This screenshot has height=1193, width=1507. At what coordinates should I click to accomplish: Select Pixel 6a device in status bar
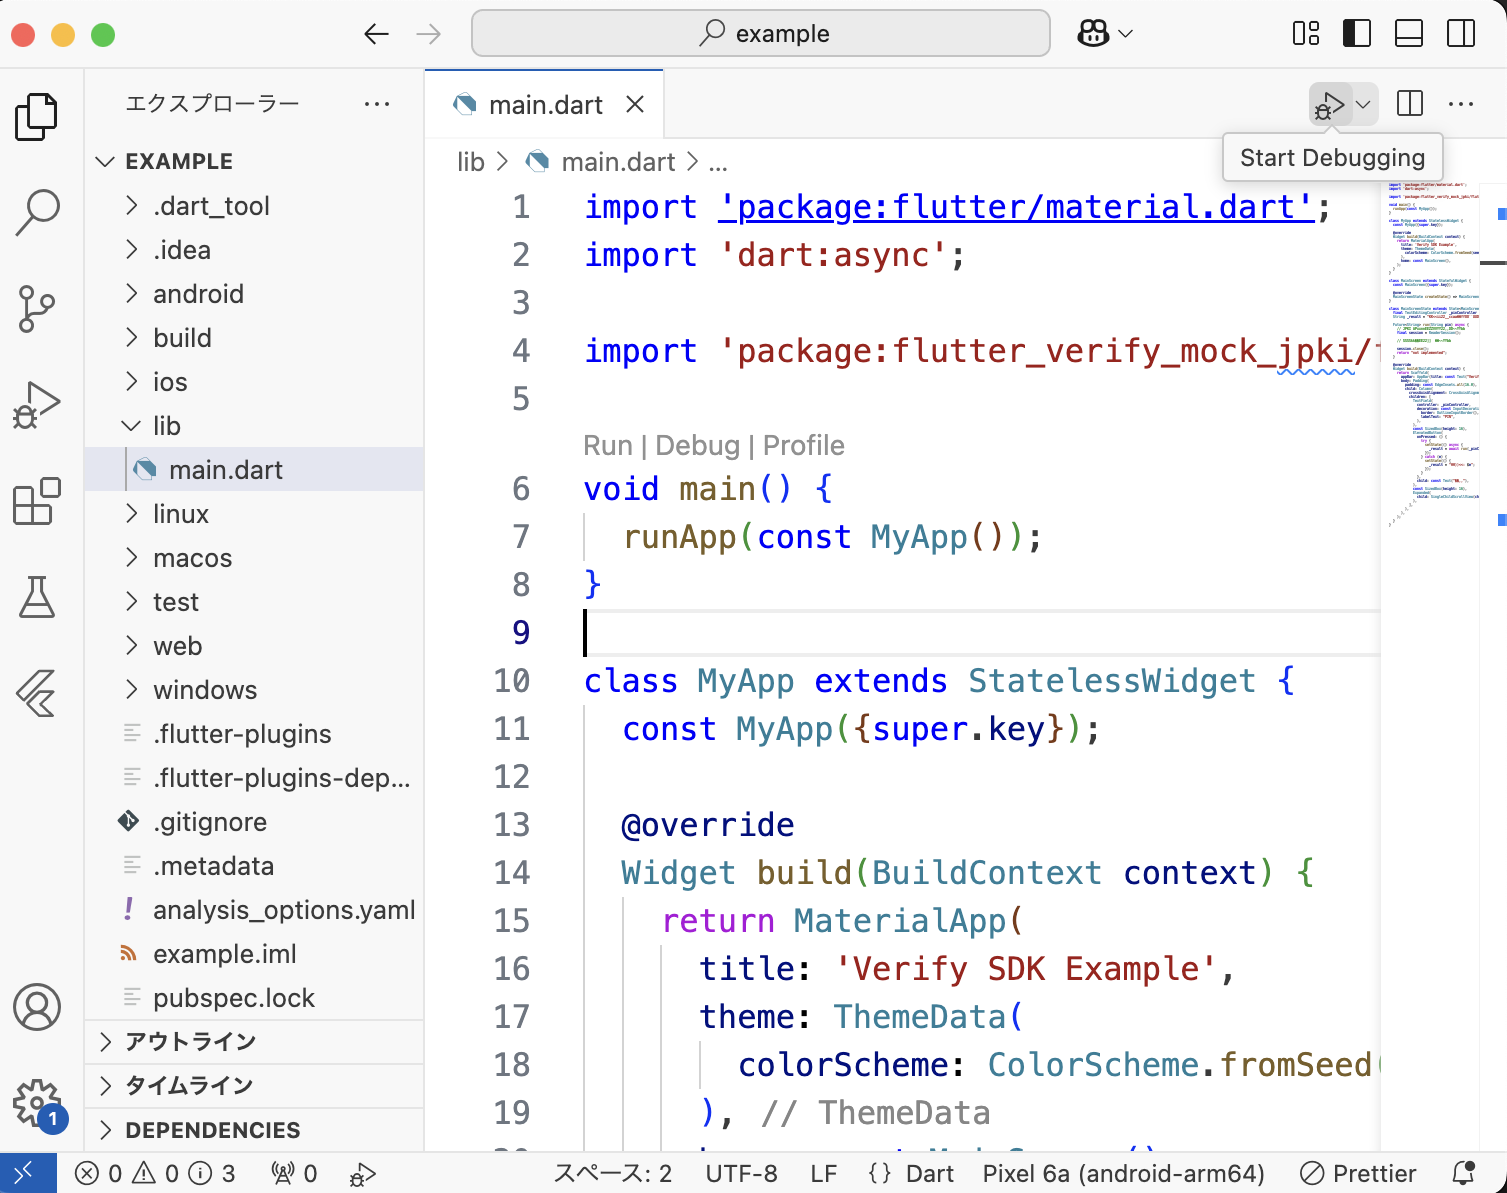(1123, 1174)
